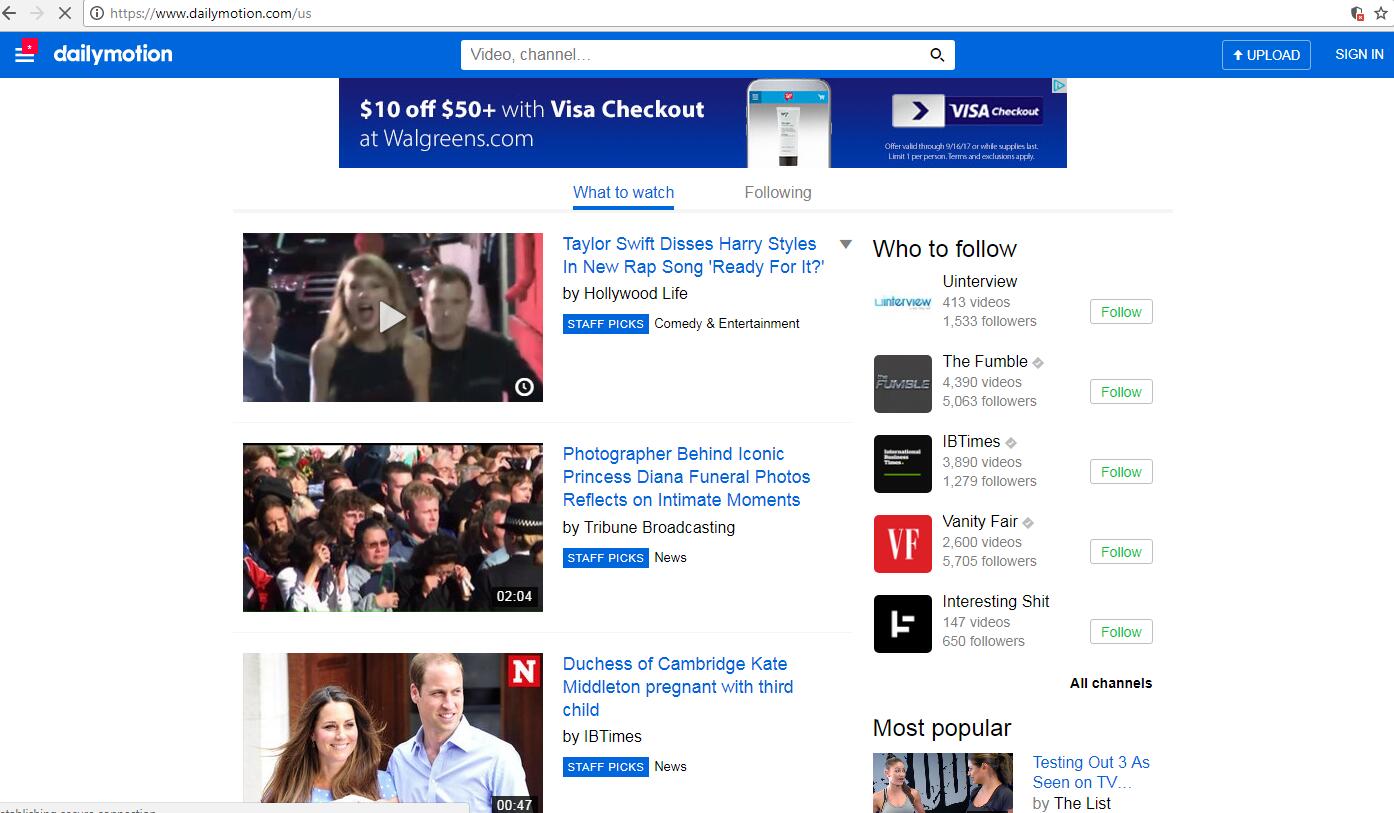
Task: Open Uinterview channel avatar
Action: tap(903, 302)
